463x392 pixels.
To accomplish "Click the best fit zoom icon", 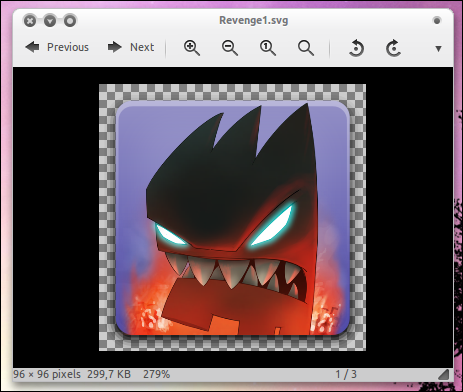I will coord(306,48).
